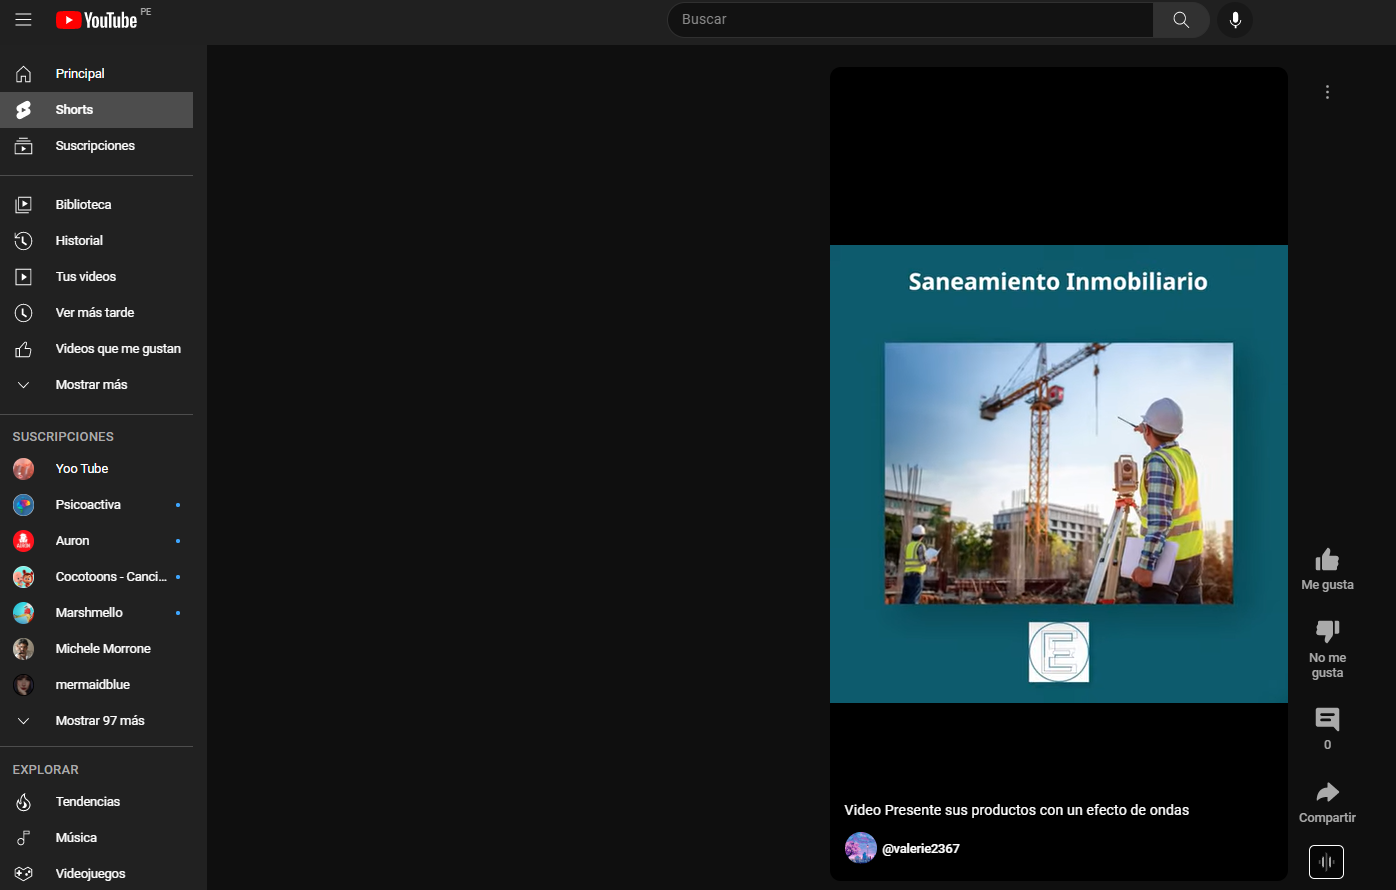Toggle the No me gusta thumbs down

[1327, 632]
